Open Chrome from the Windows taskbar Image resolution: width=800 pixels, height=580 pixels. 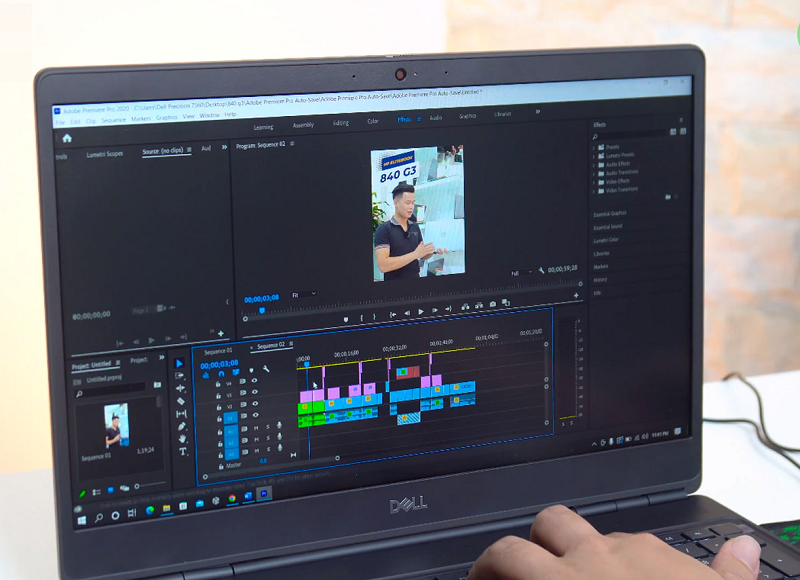click(232, 497)
